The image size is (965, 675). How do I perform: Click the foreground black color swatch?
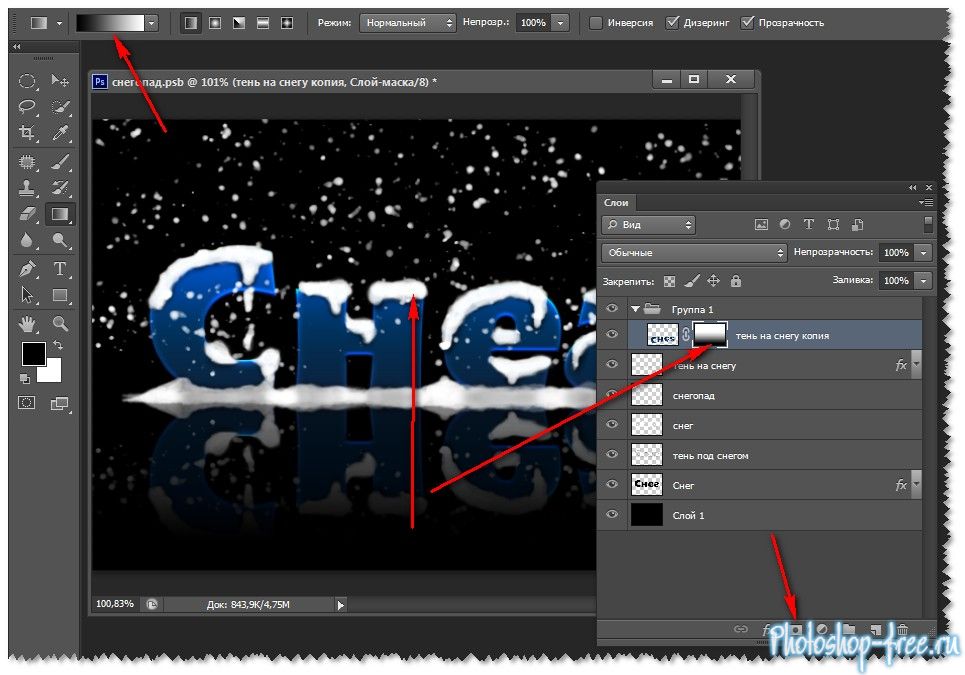tap(34, 353)
